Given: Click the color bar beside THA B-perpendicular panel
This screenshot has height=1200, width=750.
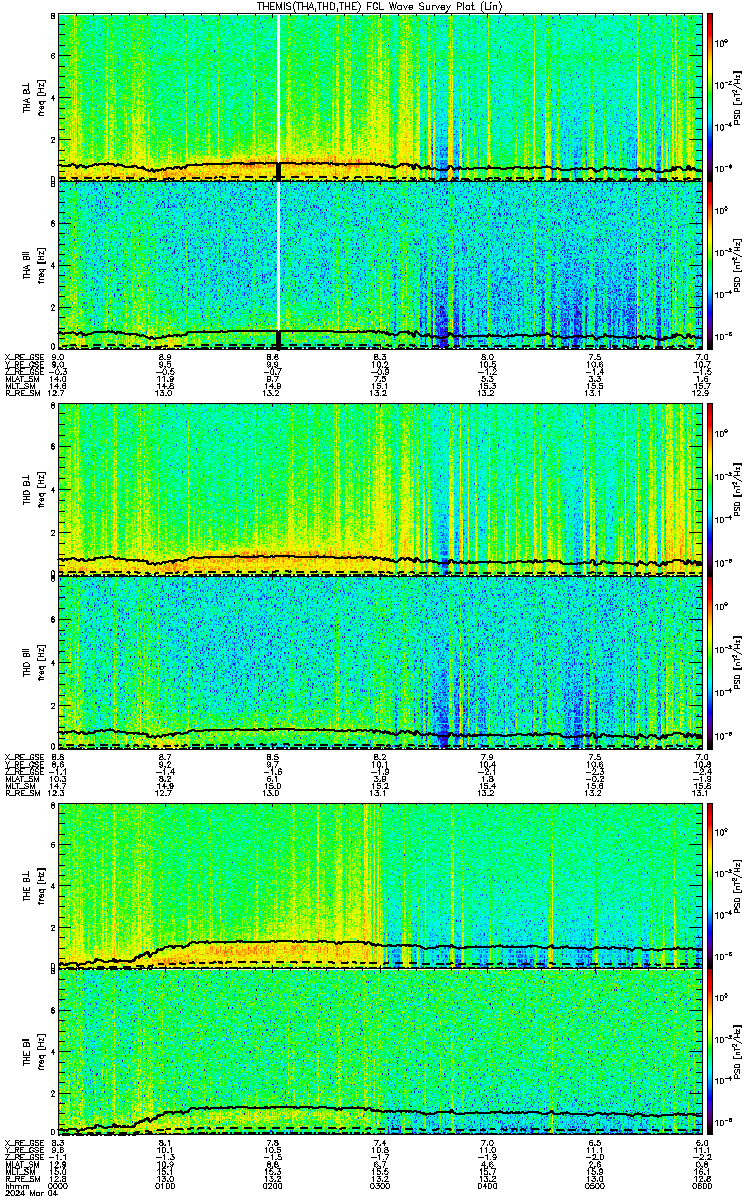Looking at the screenshot, I should [710, 96].
